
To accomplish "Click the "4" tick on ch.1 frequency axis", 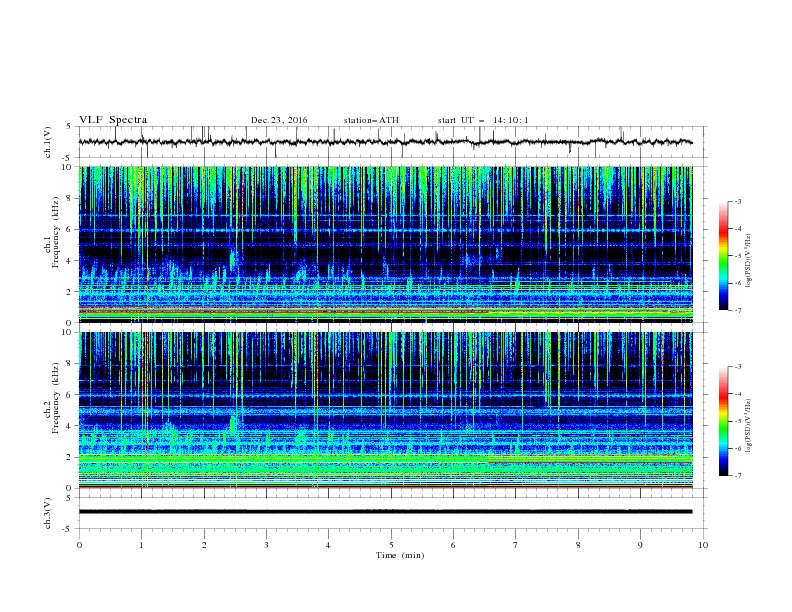I will pyautogui.click(x=69, y=261).
